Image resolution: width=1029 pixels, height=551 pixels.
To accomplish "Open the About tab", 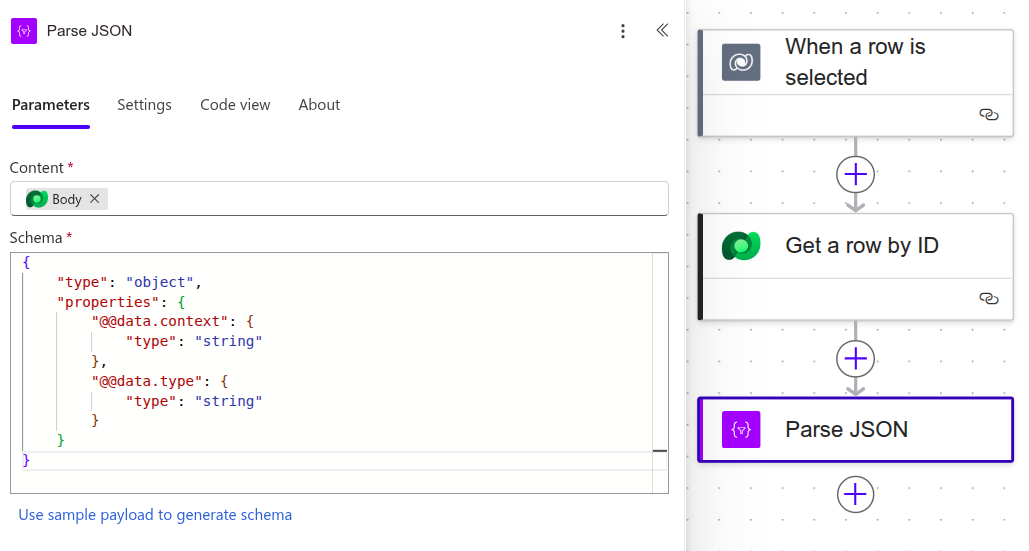I will [319, 105].
